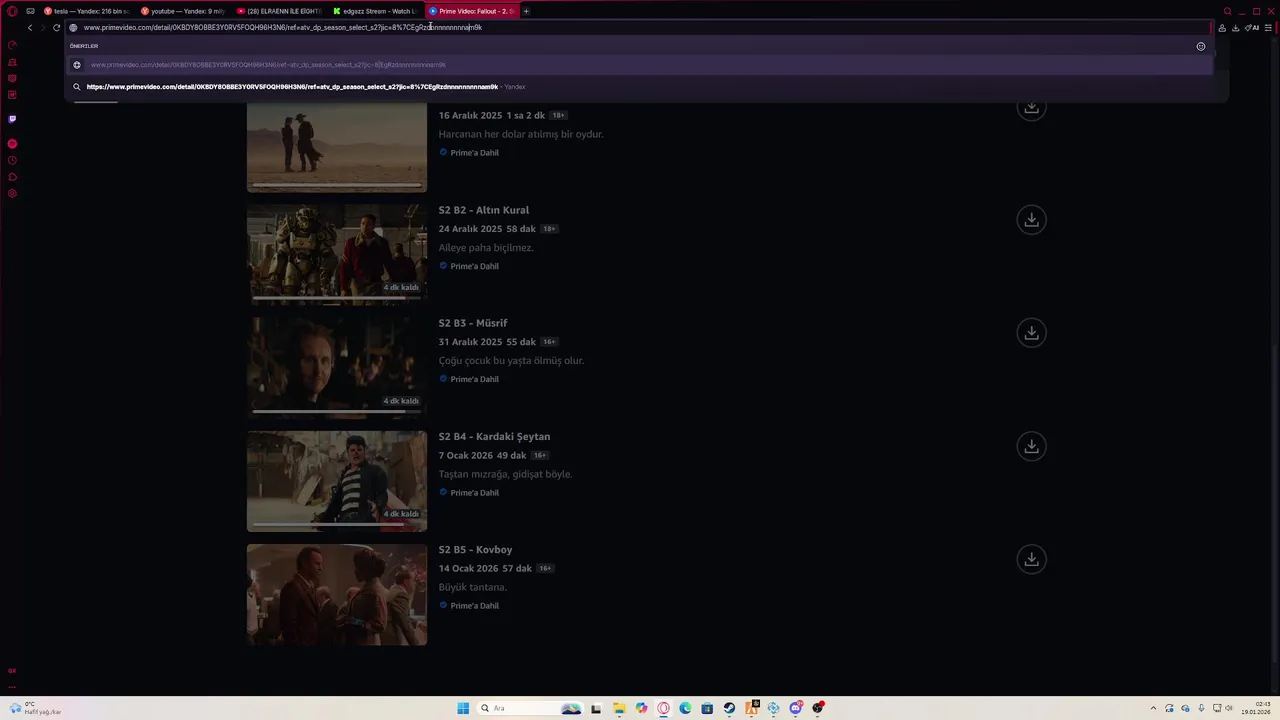Image resolution: width=1280 pixels, height=720 pixels.
Task: Show hidden system tray icons
Action: (x=1153, y=708)
